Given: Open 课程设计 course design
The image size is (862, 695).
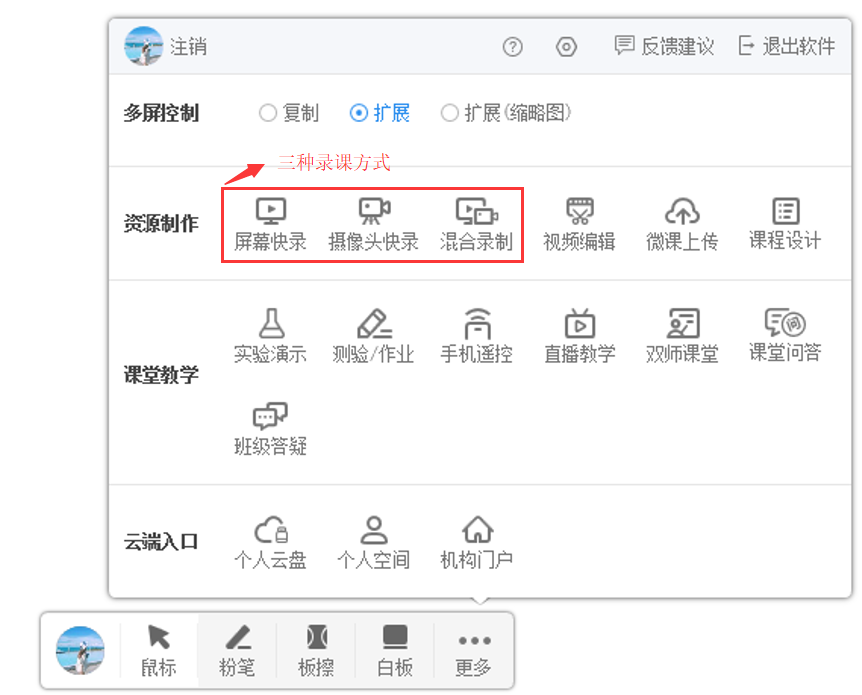Looking at the screenshot, I should 785,224.
